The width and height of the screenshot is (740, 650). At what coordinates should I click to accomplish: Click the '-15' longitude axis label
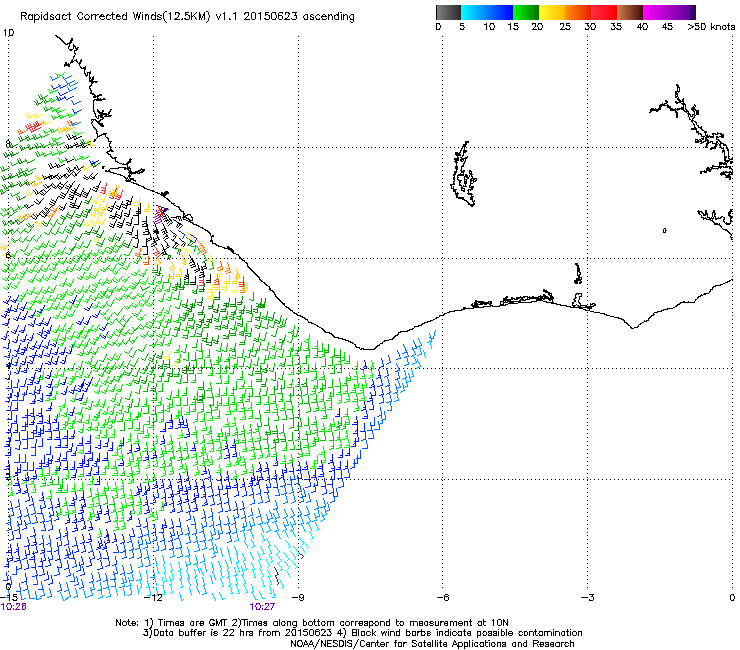[8, 598]
